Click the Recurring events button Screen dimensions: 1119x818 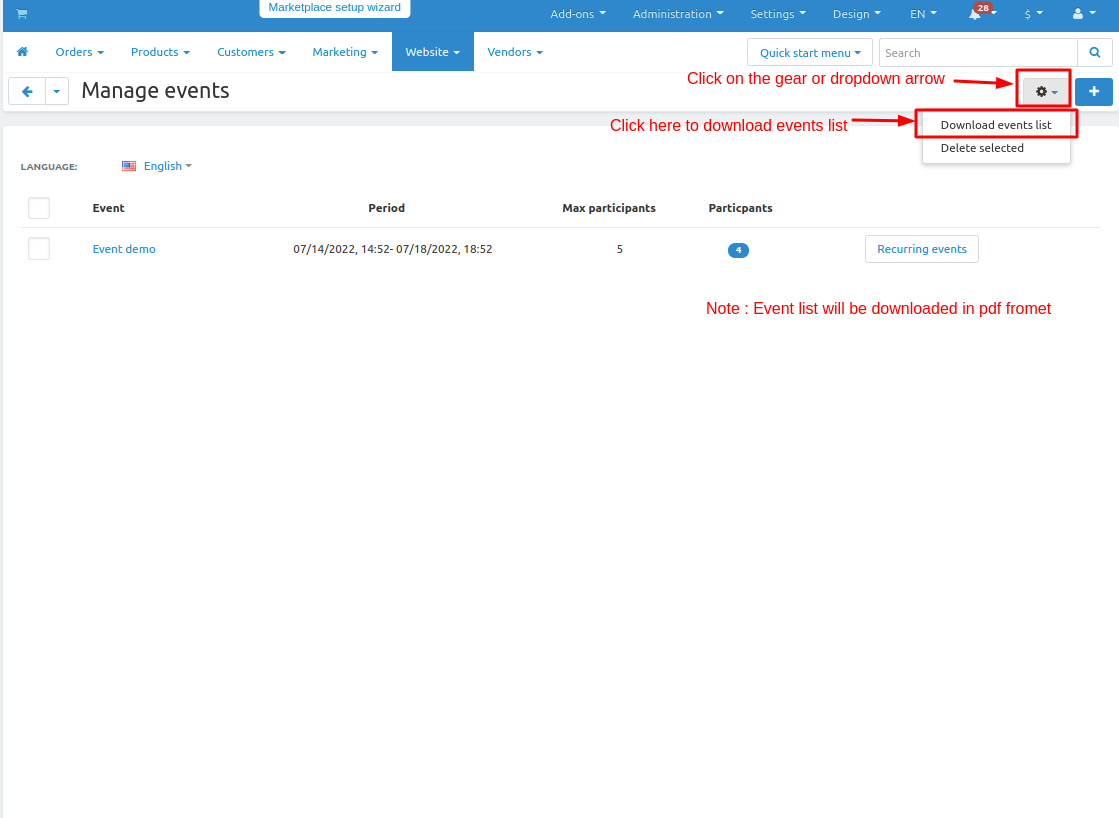pyautogui.click(x=921, y=249)
